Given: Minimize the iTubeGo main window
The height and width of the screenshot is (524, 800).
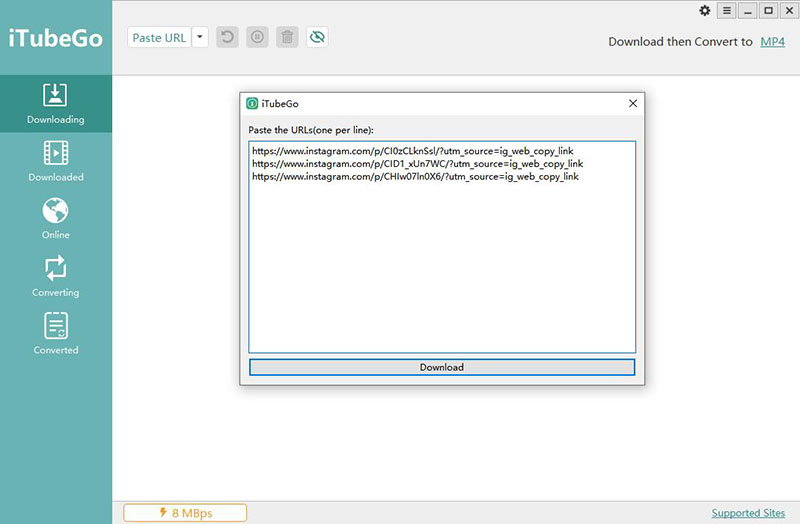Looking at the screenshot, I should point(747,11).
